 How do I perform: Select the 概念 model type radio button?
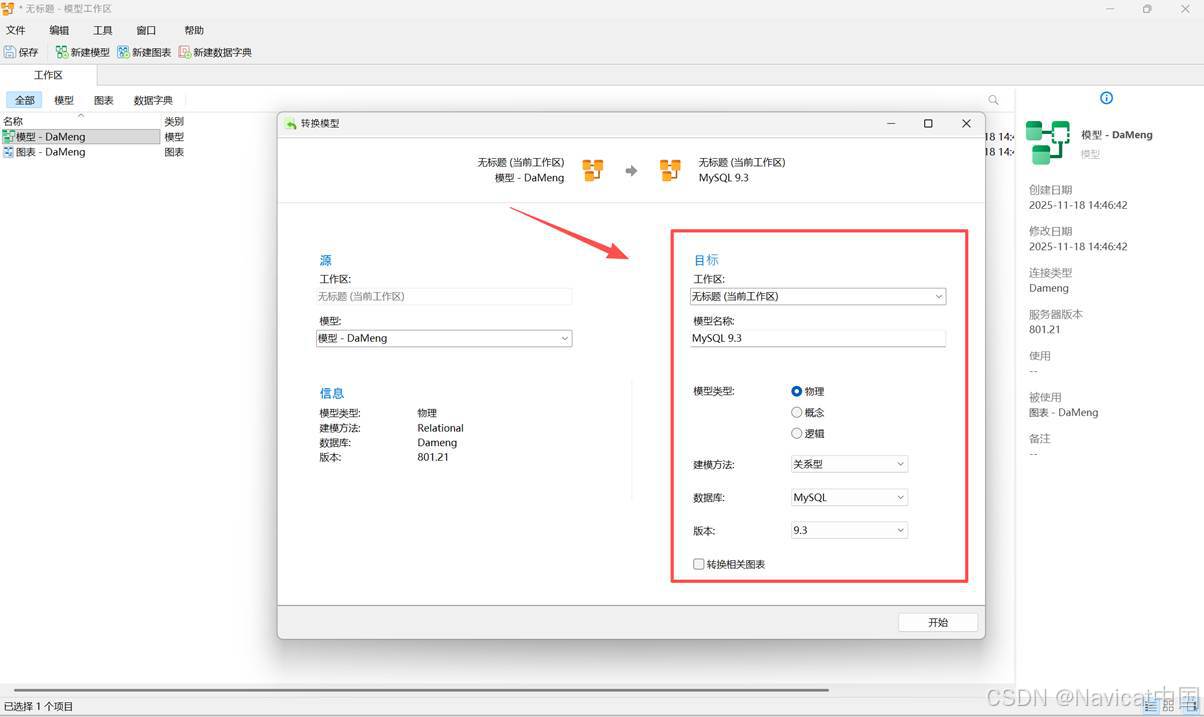coord(797,412)
